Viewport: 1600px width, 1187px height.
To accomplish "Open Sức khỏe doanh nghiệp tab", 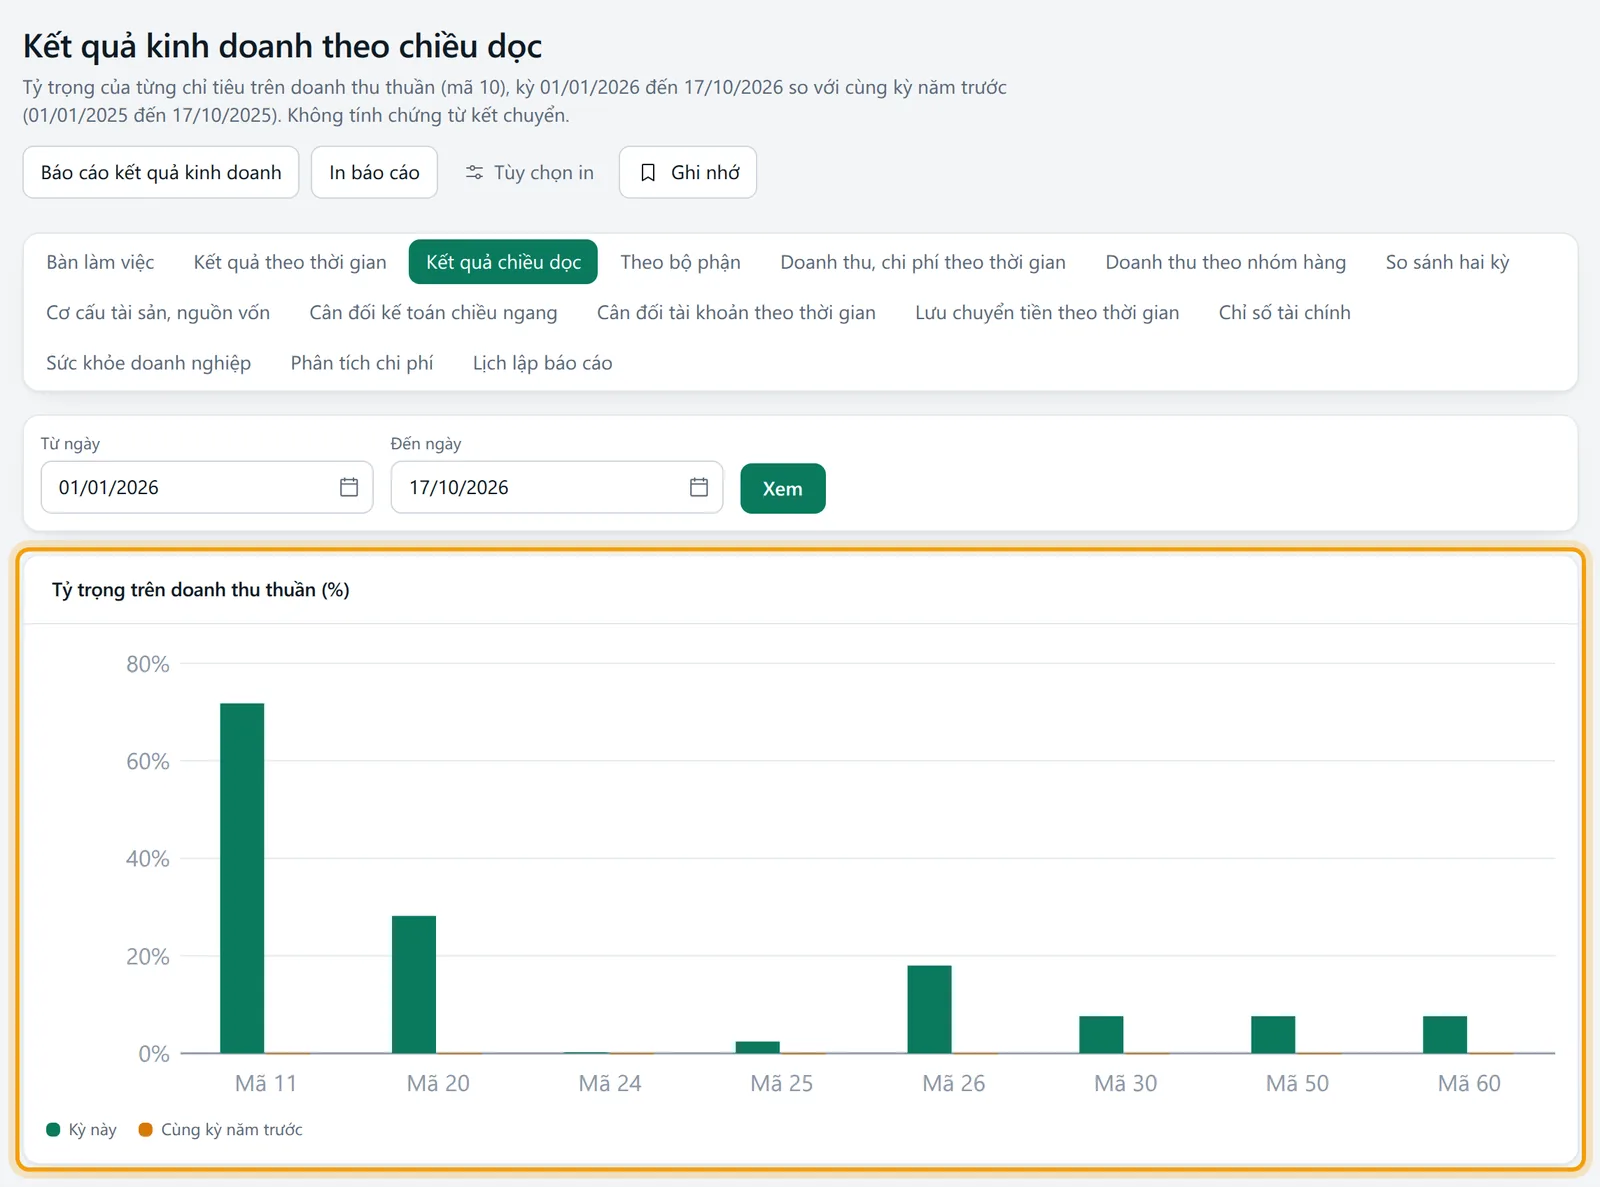I will (148, 363).
